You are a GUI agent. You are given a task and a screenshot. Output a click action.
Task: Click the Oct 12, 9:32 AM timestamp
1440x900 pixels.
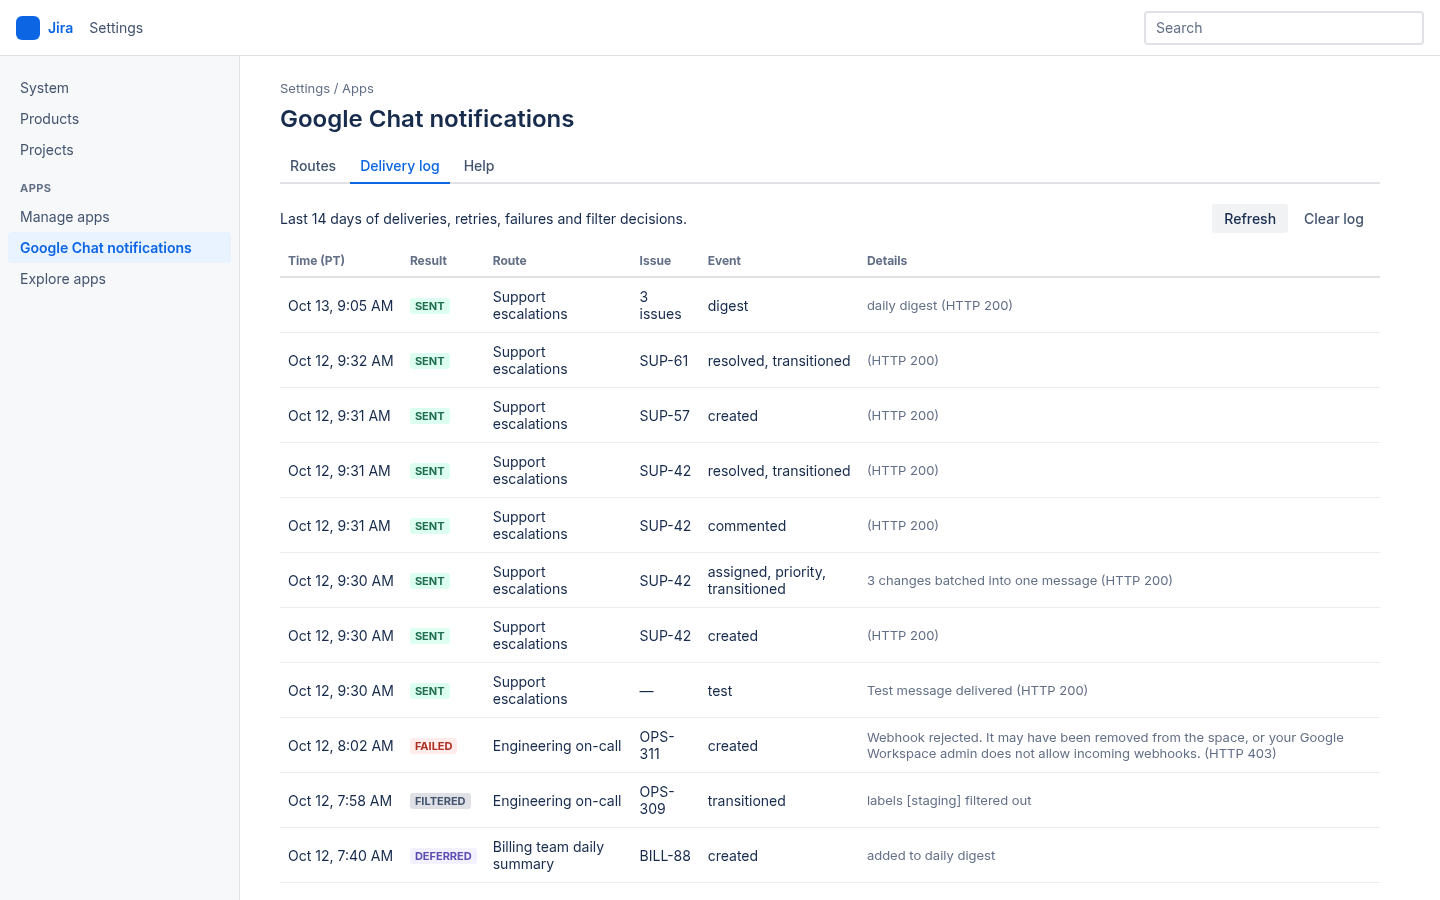coord(341,361)
